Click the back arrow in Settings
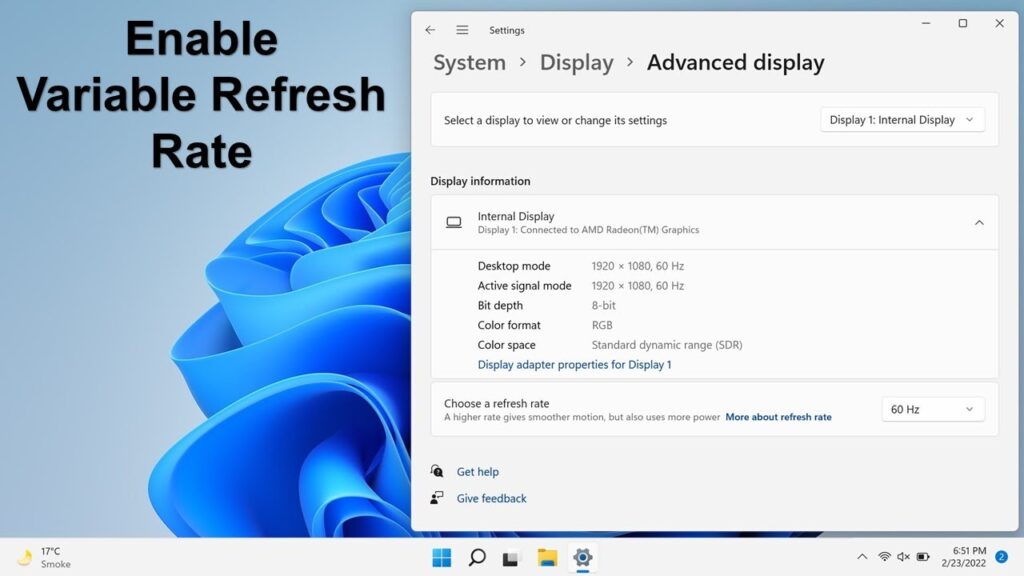 pos(431,30)
